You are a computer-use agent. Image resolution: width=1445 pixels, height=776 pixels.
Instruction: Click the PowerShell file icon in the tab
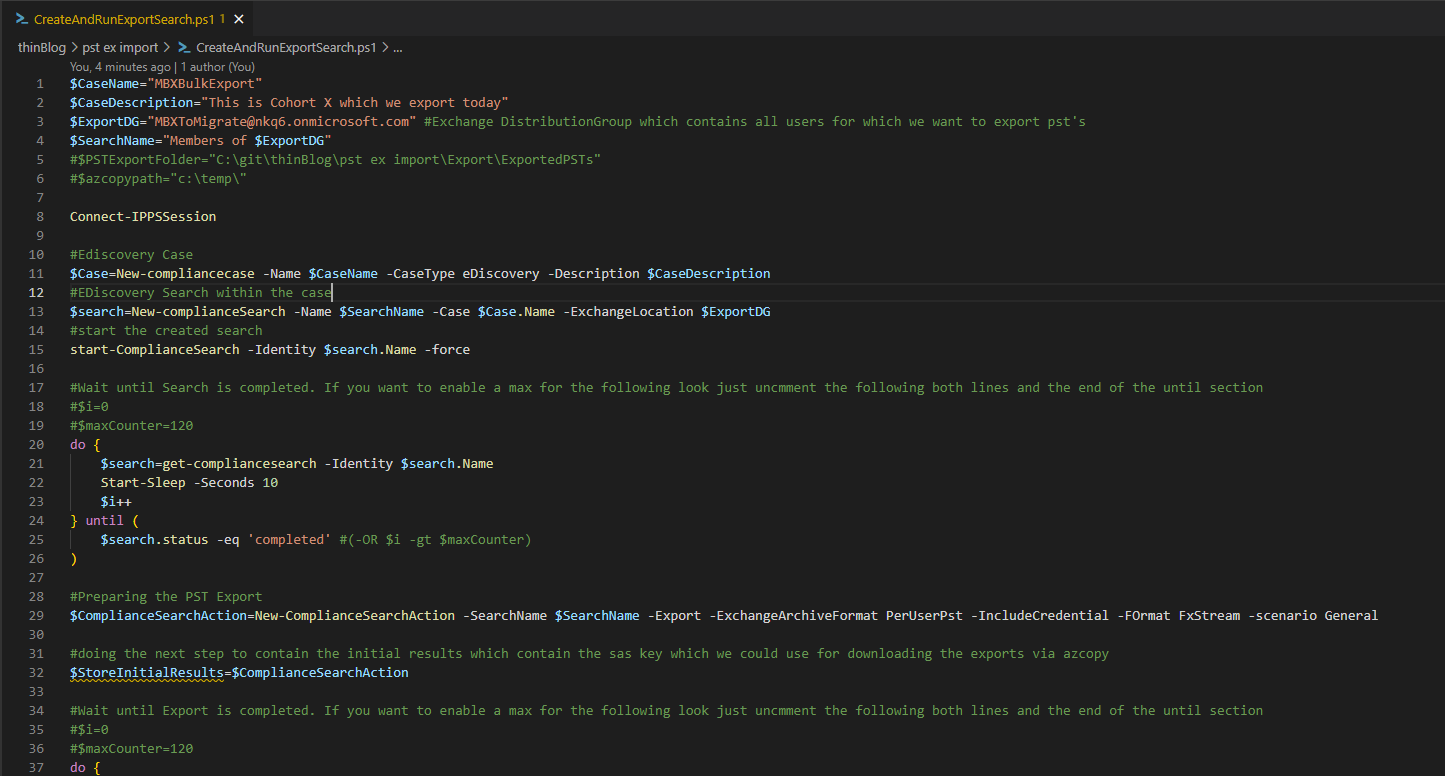(21, 19)
